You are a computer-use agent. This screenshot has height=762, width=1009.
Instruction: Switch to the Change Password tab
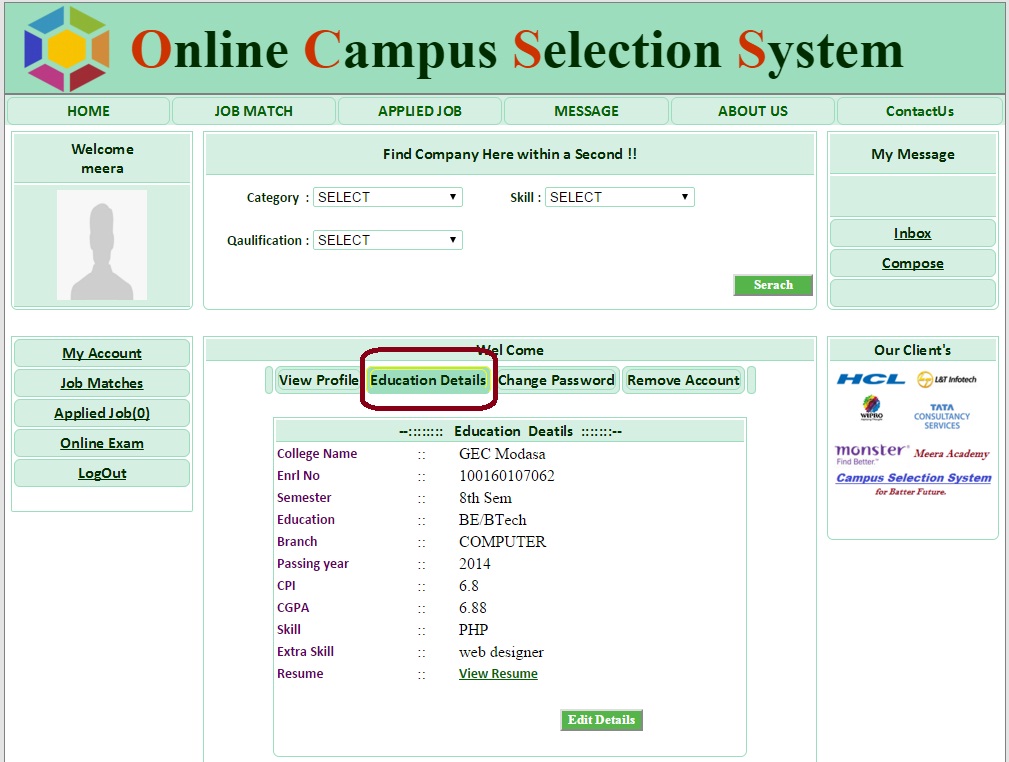(x=556, y=380)
